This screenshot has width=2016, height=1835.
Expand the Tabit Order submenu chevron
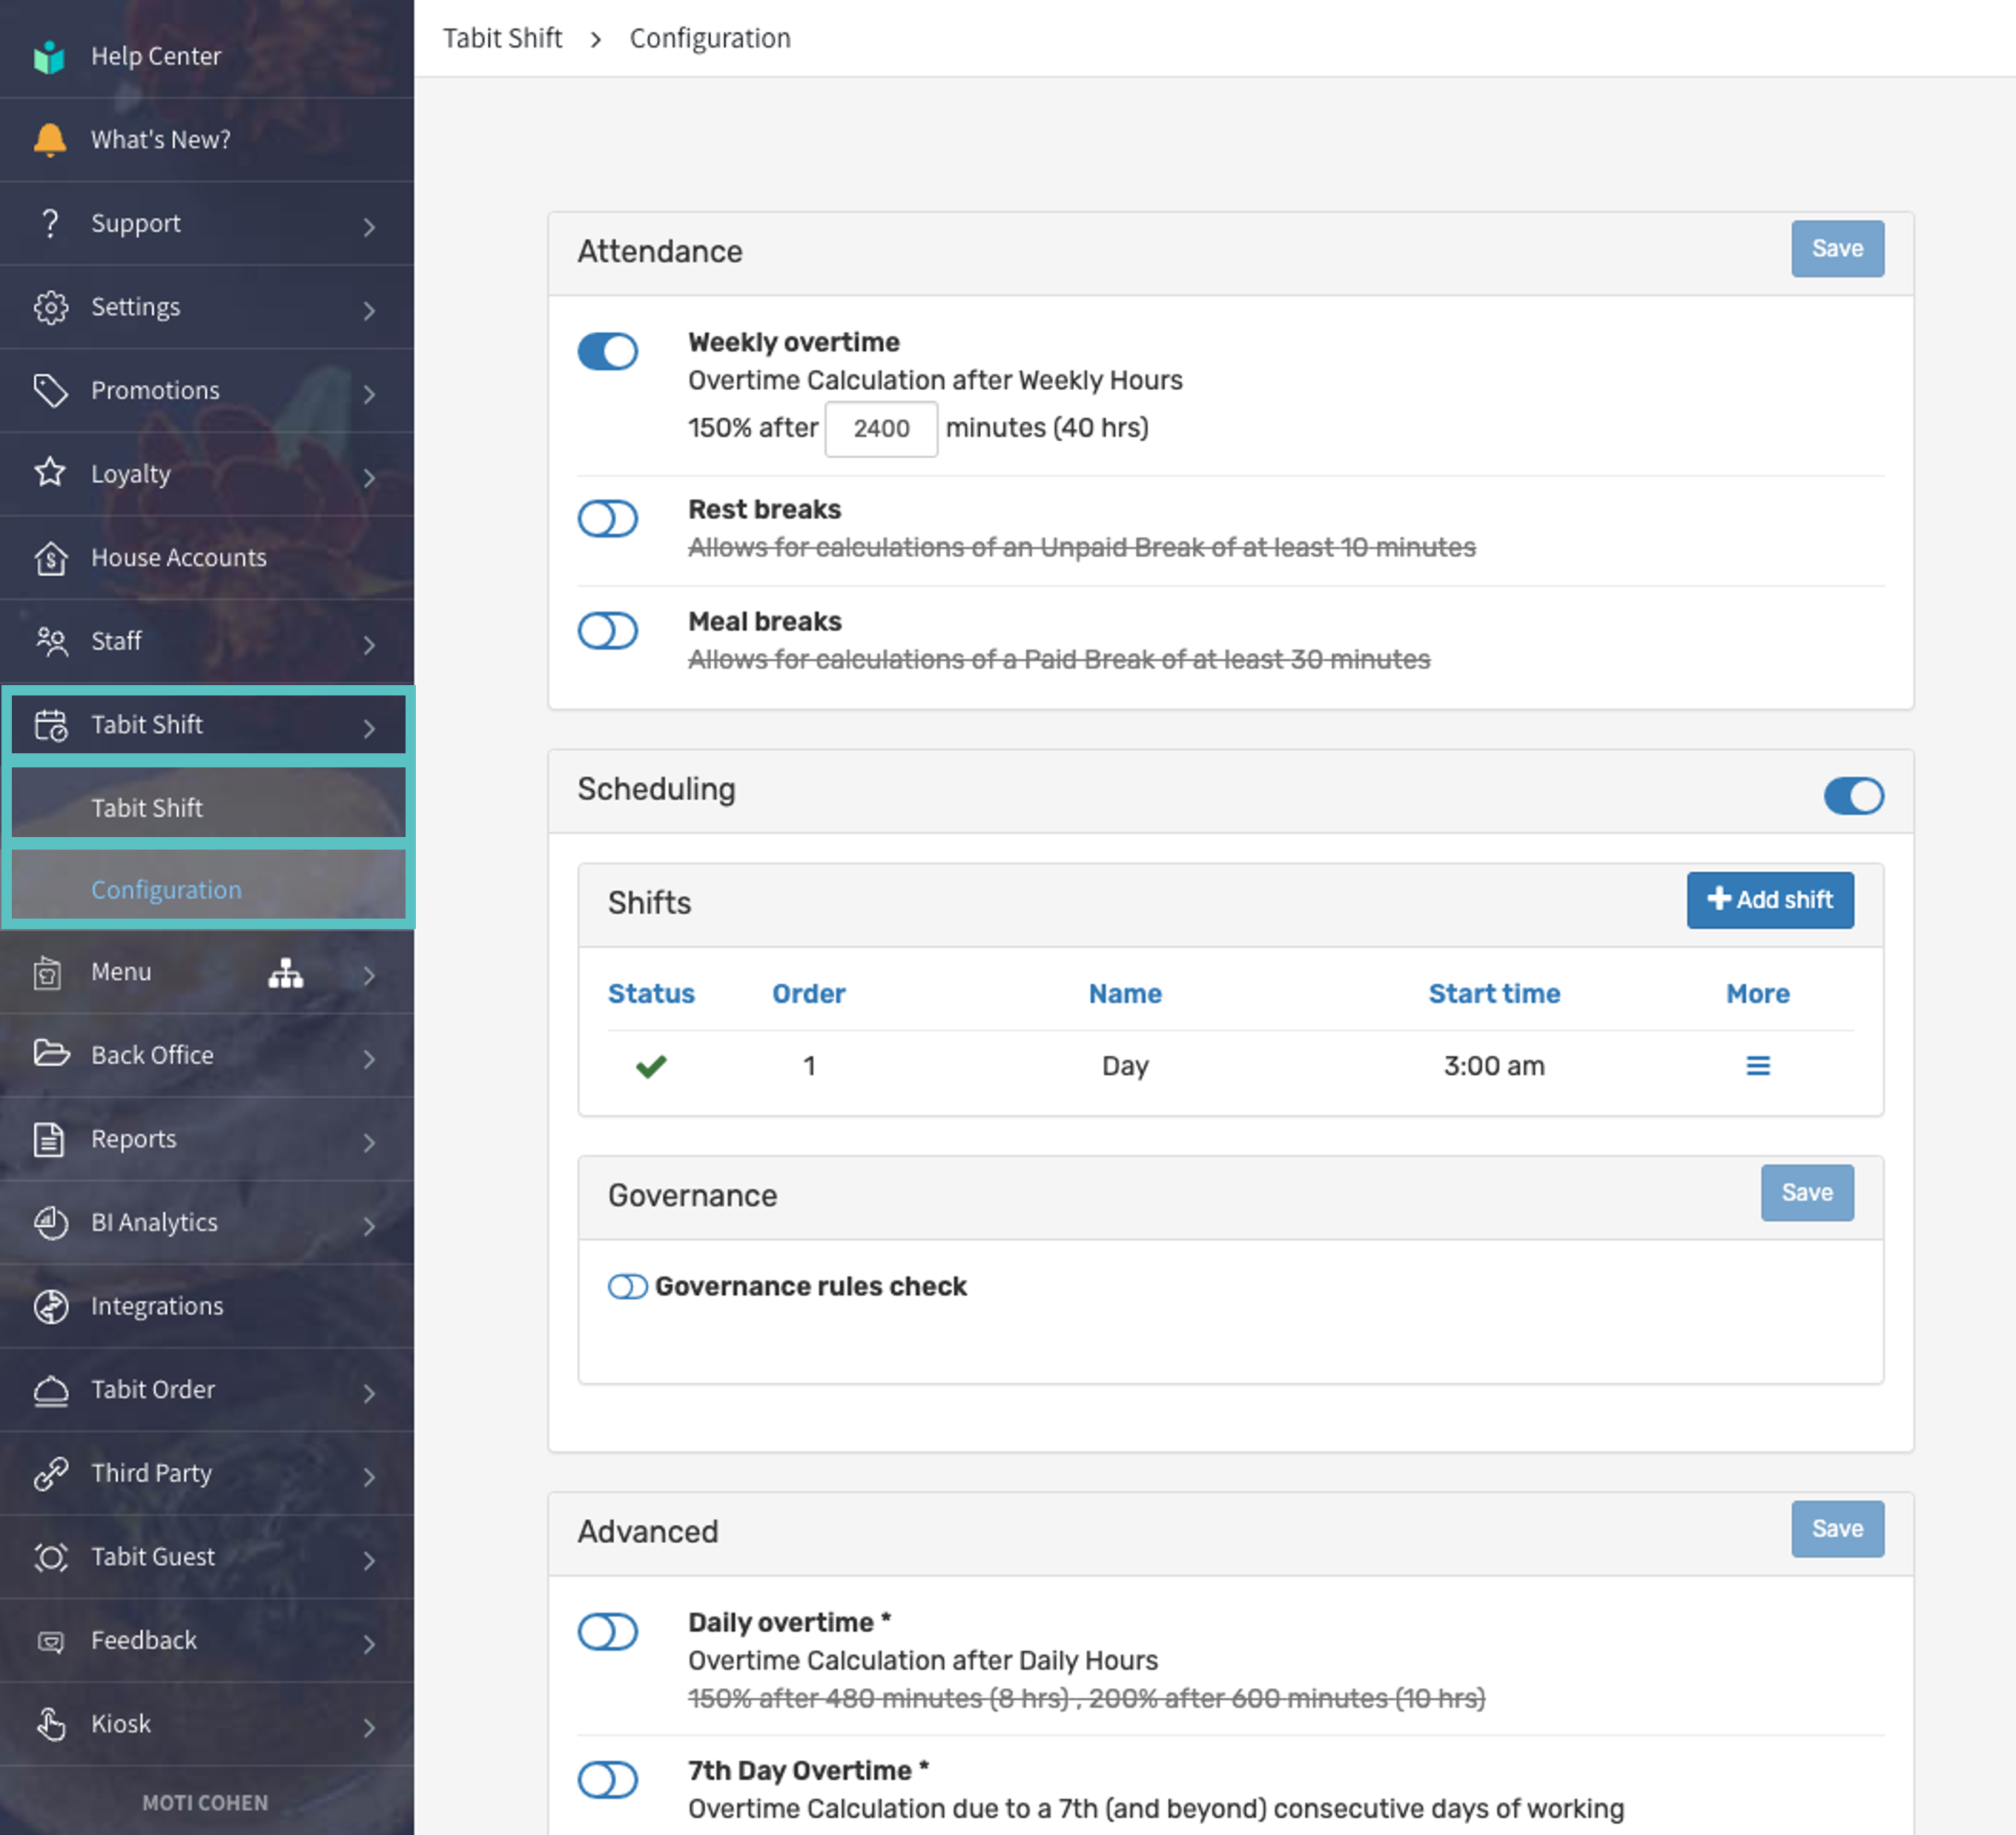click(x=369, y=1393)
